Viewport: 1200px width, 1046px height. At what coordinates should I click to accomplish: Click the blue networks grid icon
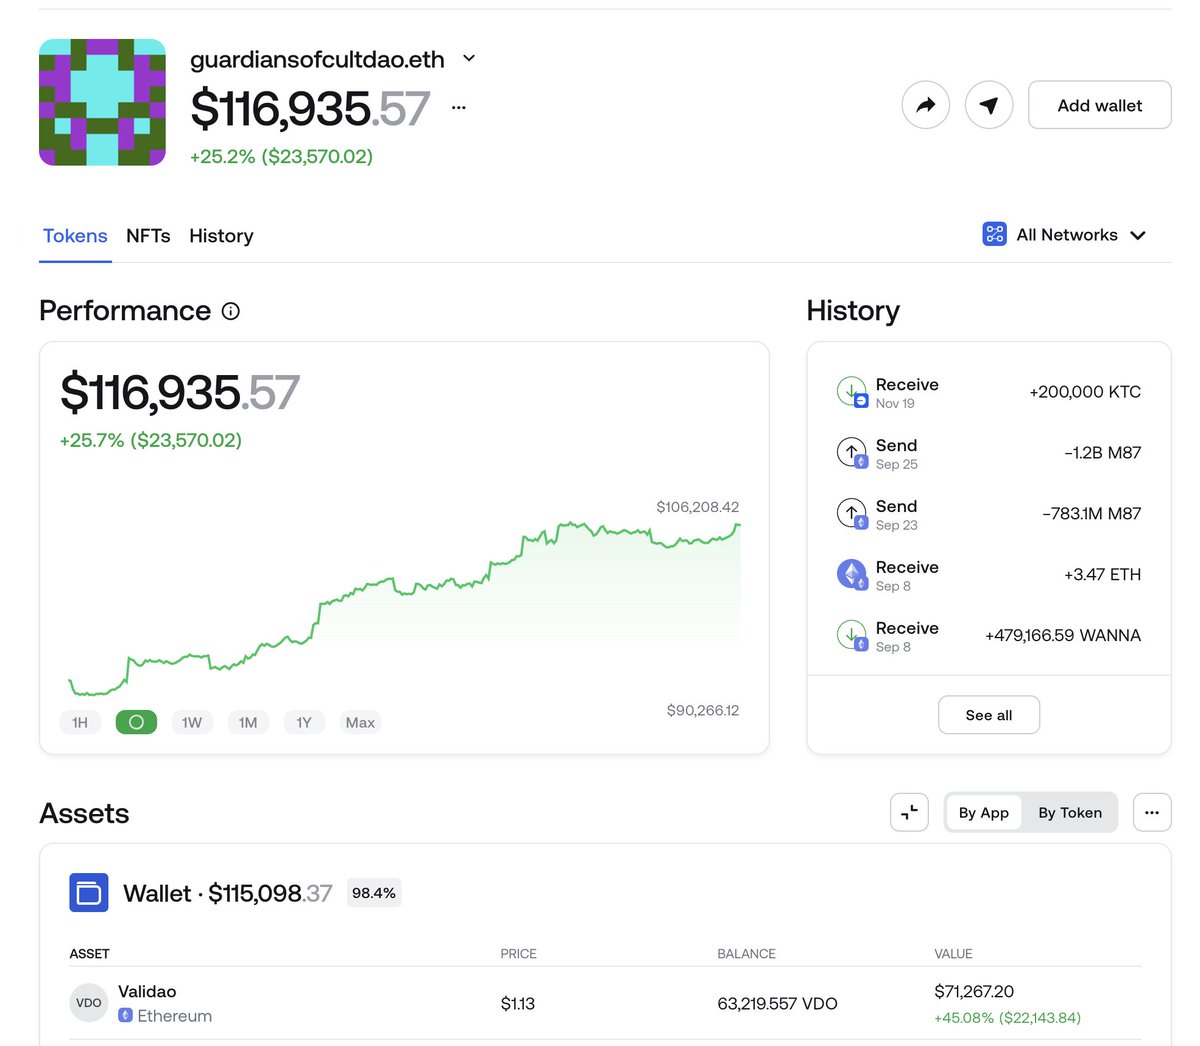[994, 234]
